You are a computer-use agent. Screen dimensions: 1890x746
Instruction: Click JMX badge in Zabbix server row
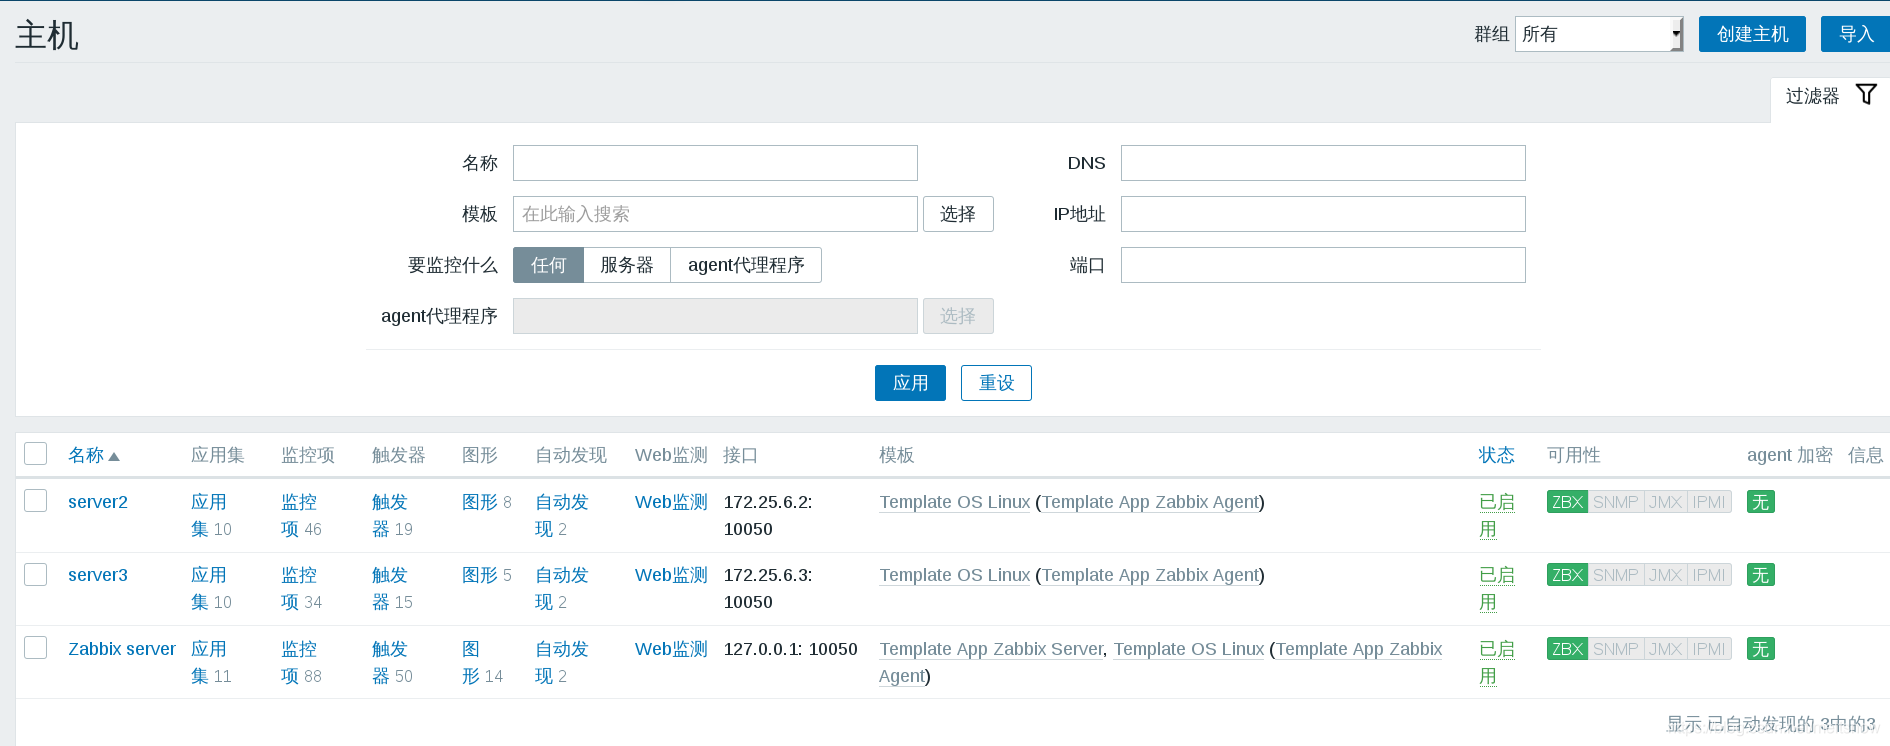click(x=1666, y=649)
